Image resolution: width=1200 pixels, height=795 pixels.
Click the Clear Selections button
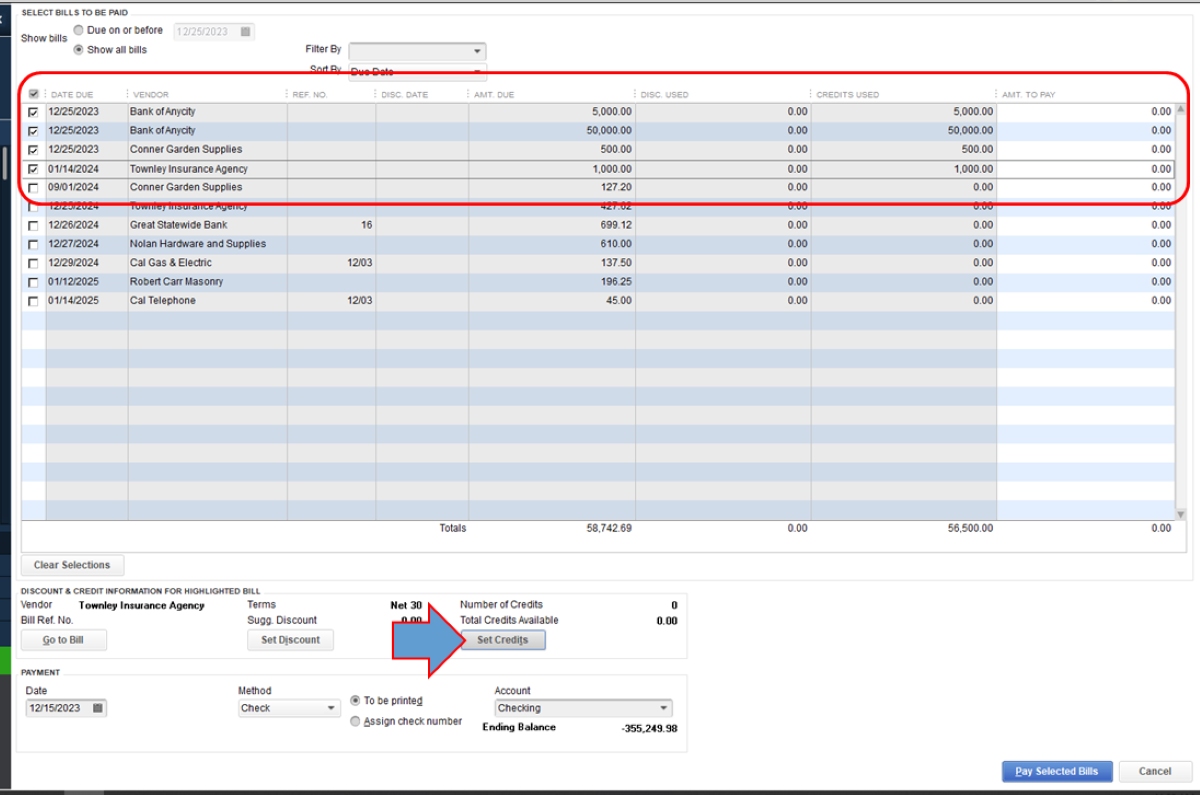[x=72, y=565]
